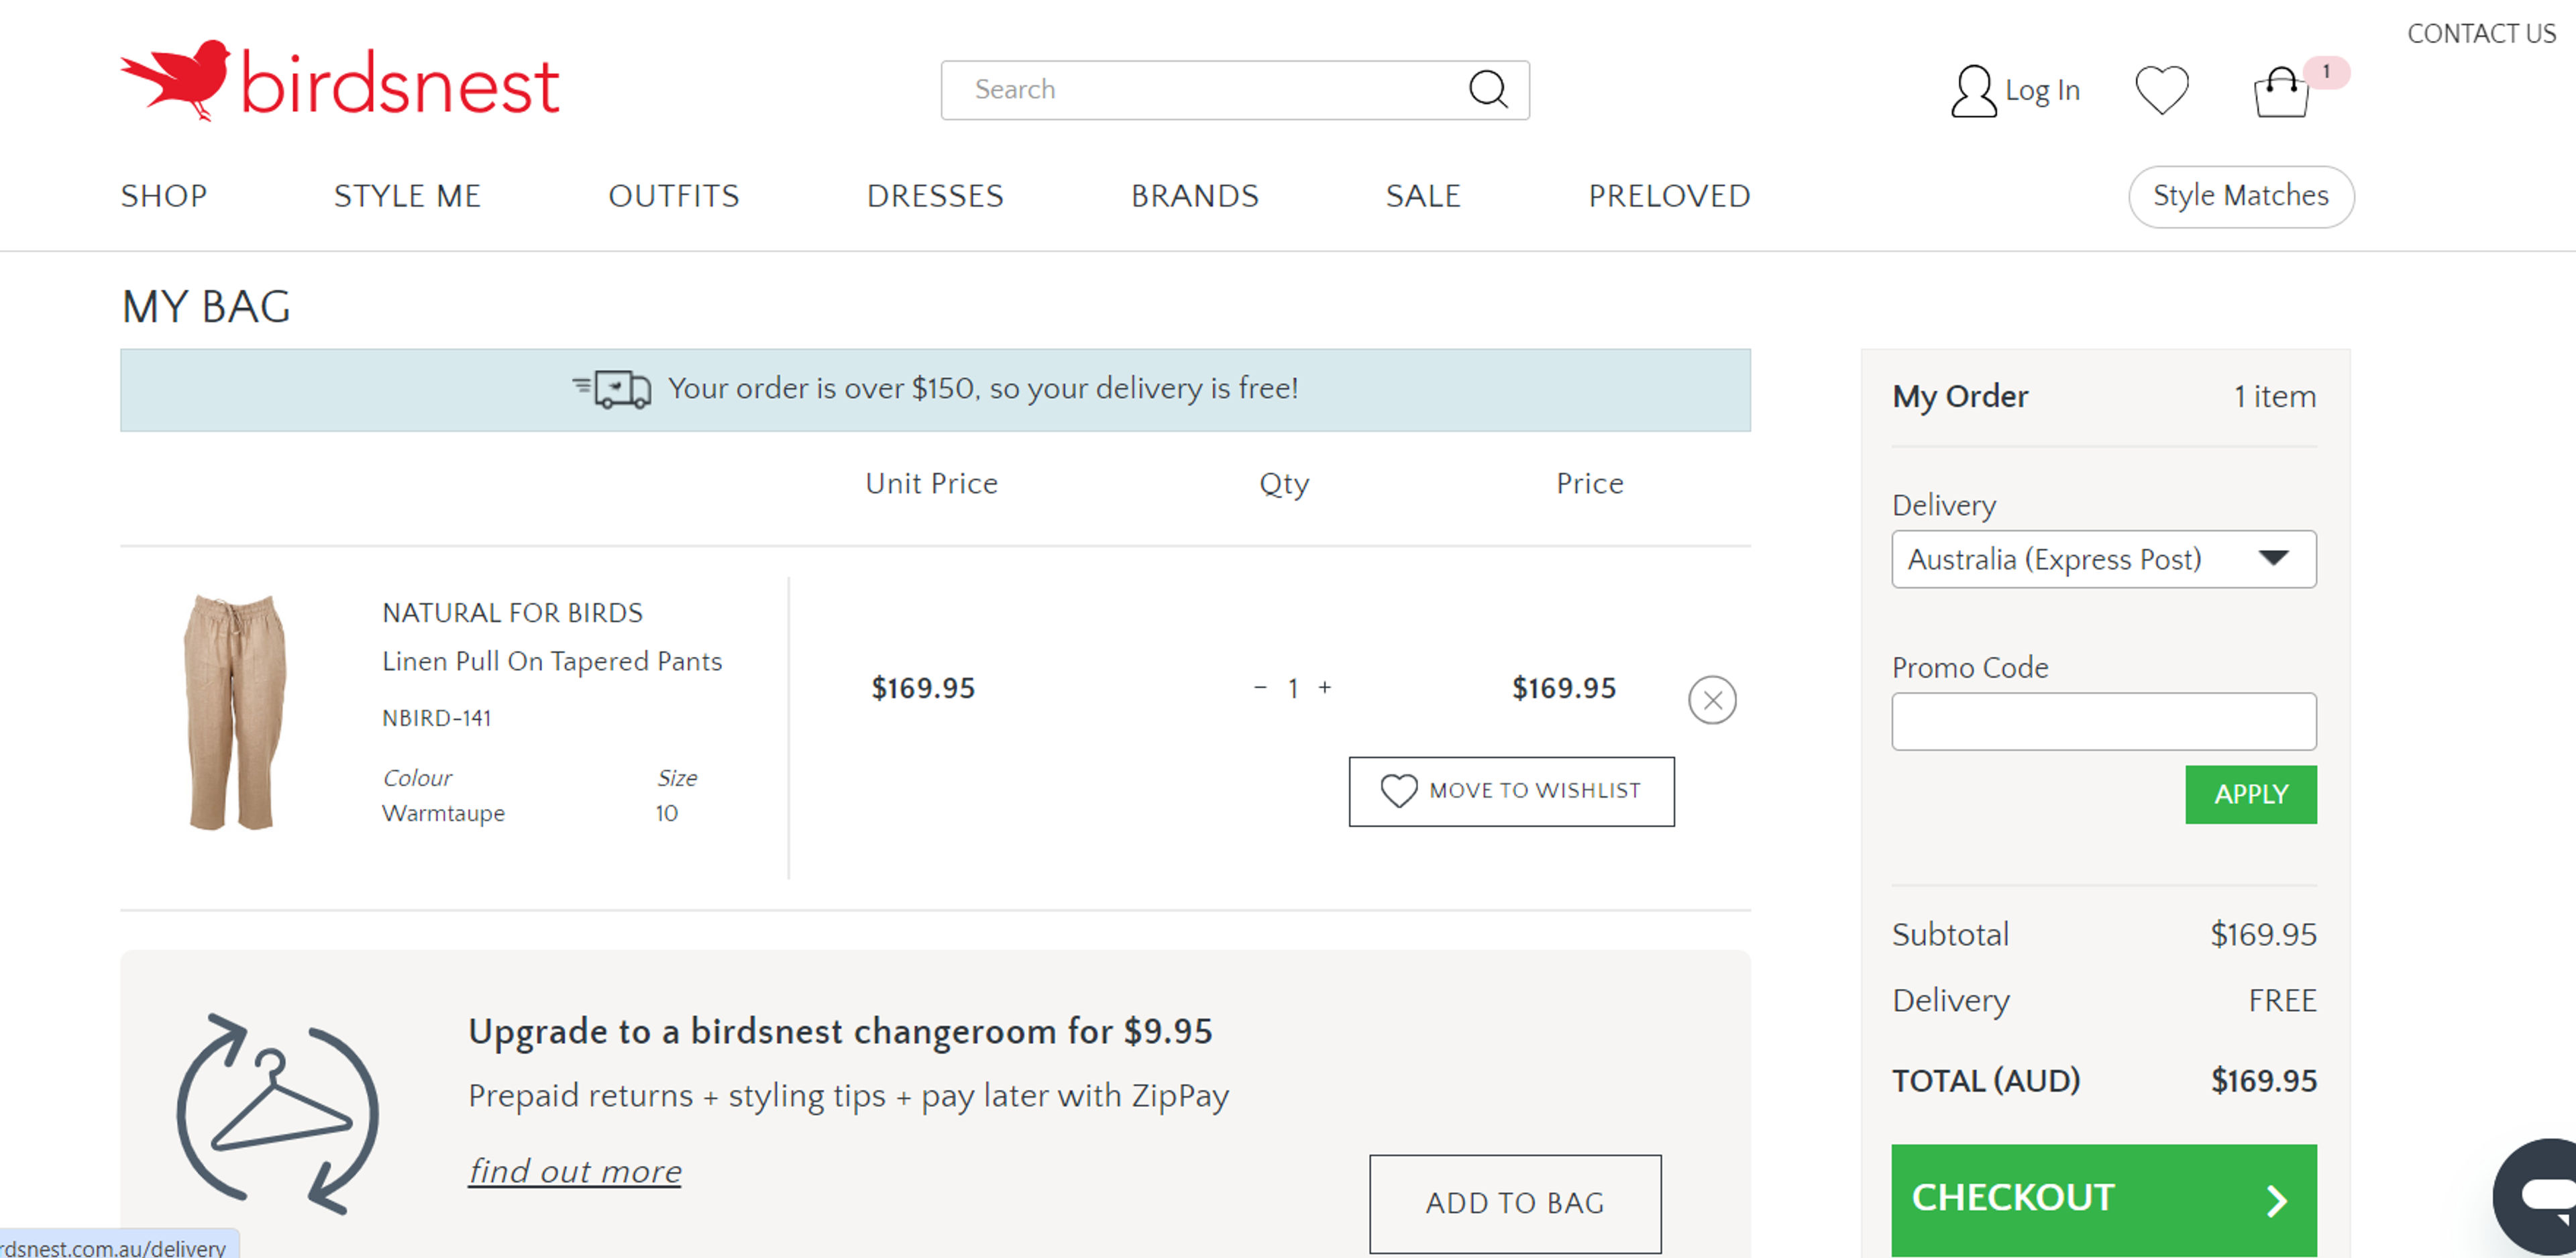The image size is (2576, 1258).
Task: Click the Unit Price value $169.95
Action: pos(922,688)
